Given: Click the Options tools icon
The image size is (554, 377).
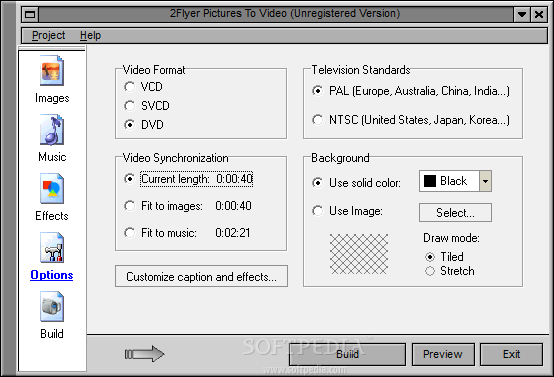Looking at the screenshot, I should click(52, 247).
